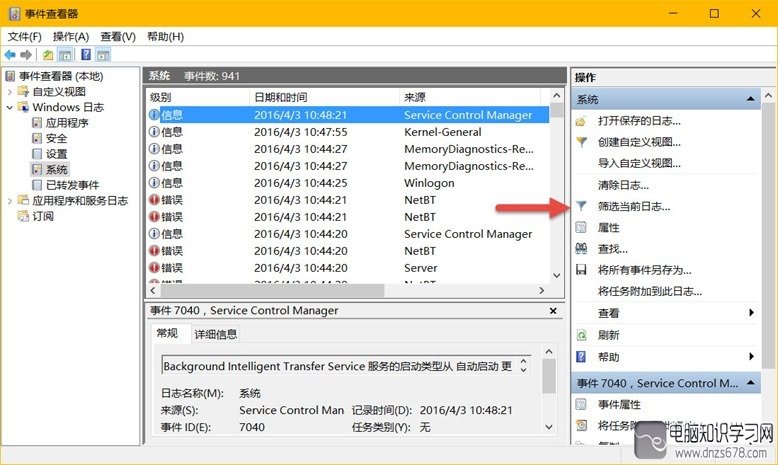Screen dimensions: 778x465
Task: Click 将任务附加到此日志 action
Action: 649,292
